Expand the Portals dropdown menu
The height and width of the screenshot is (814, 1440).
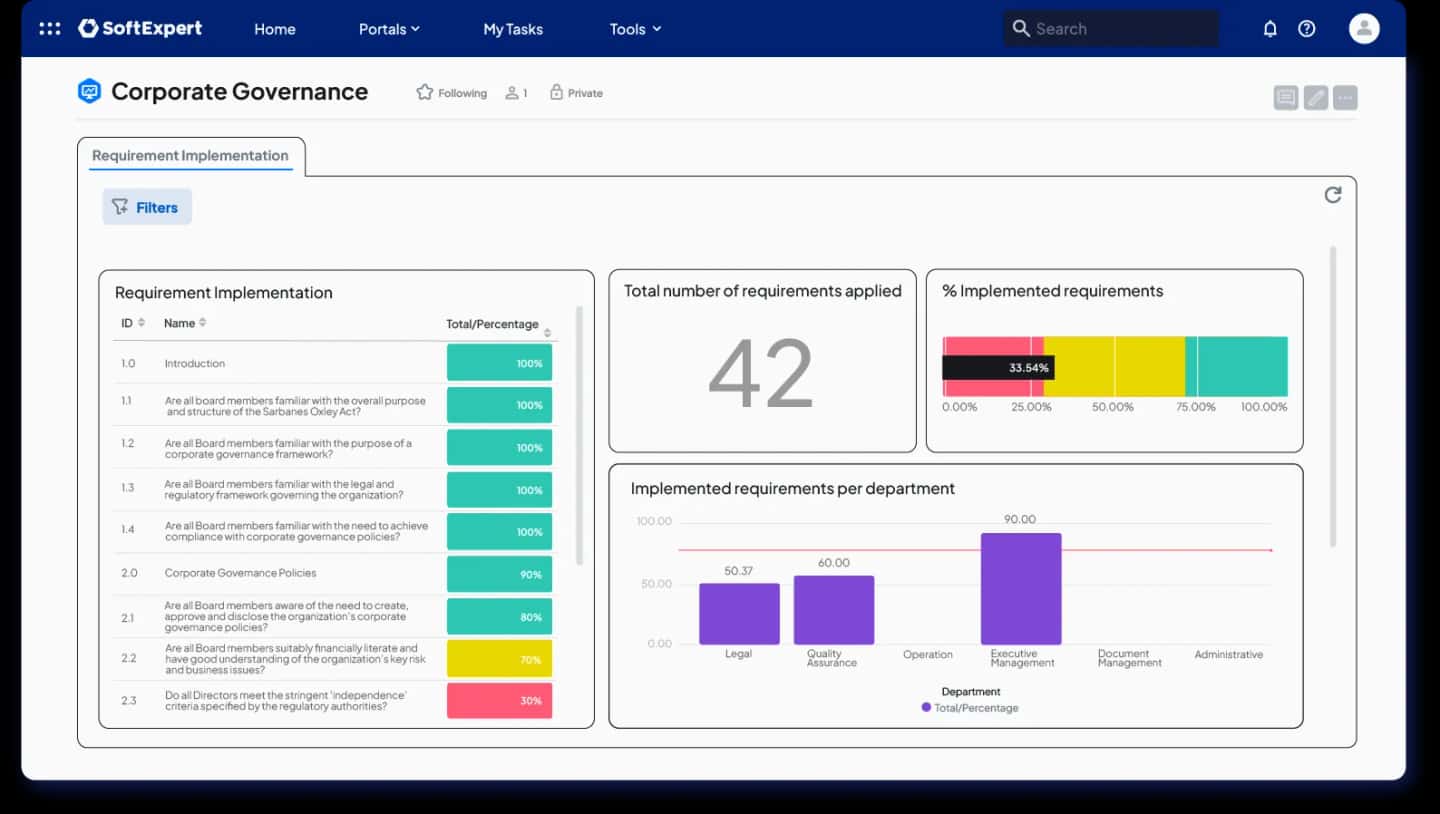coord(389,29)
